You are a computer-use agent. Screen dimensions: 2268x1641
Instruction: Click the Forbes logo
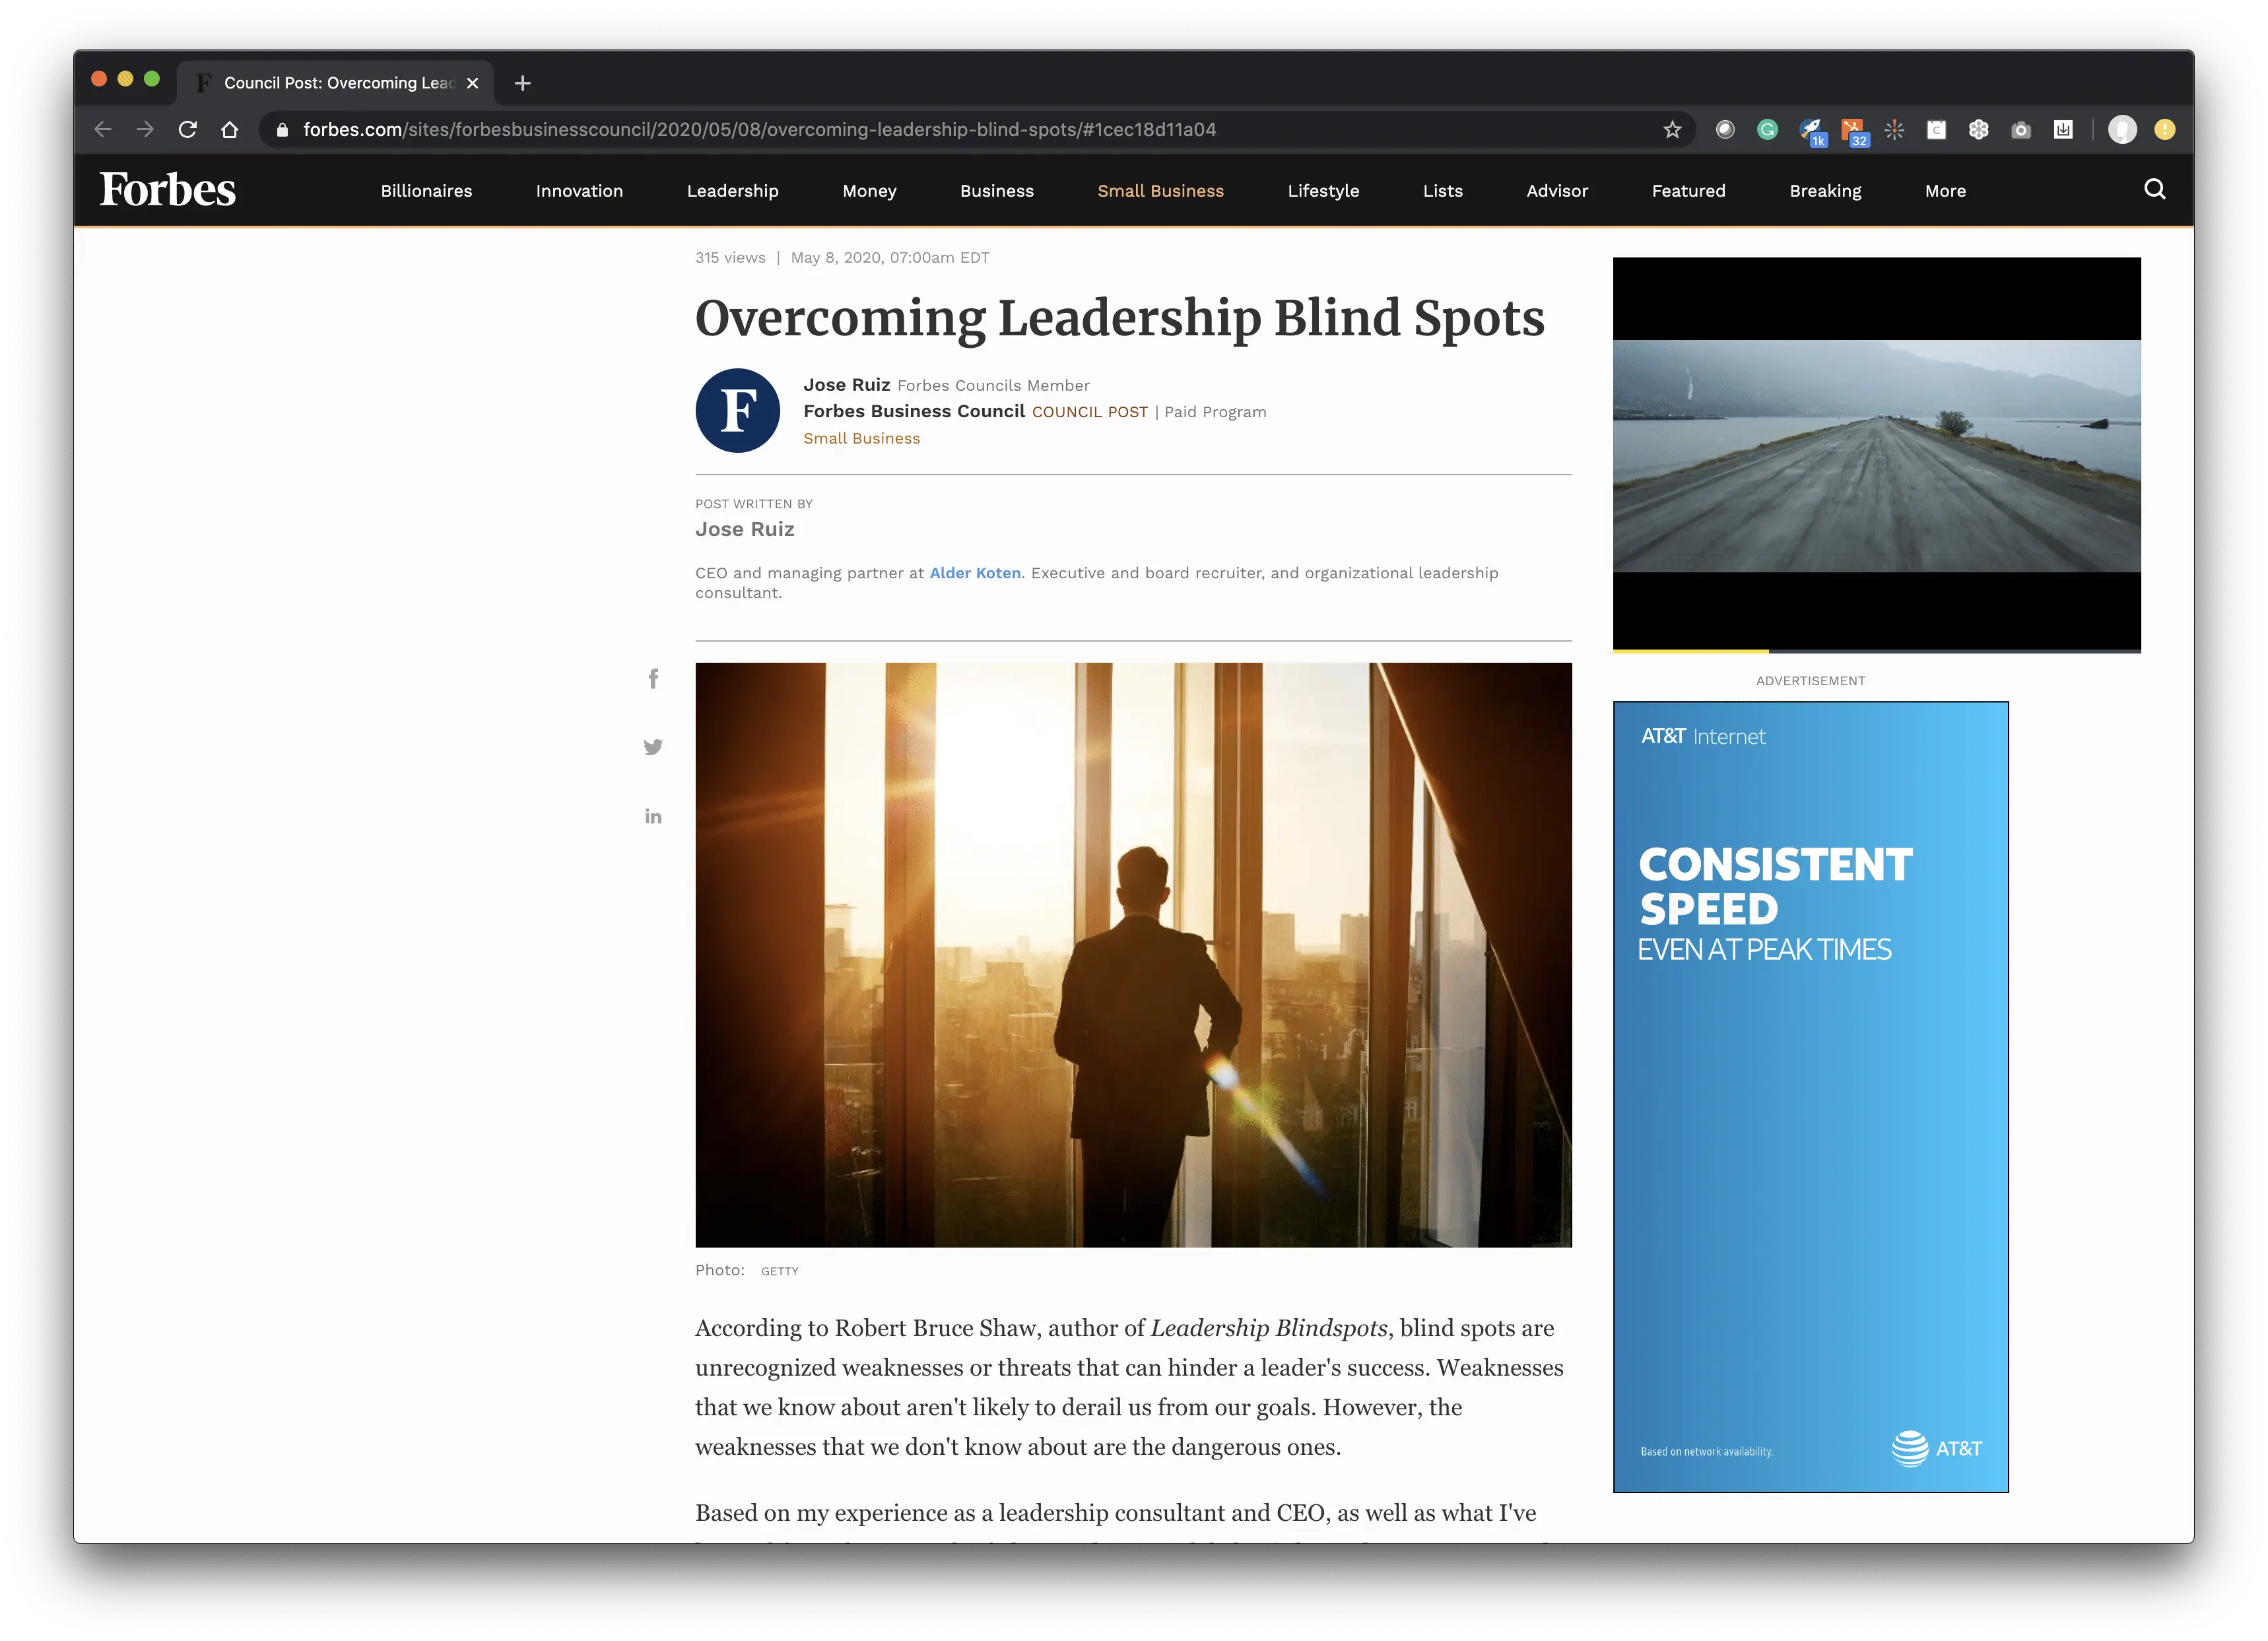[x=168, y=190]
